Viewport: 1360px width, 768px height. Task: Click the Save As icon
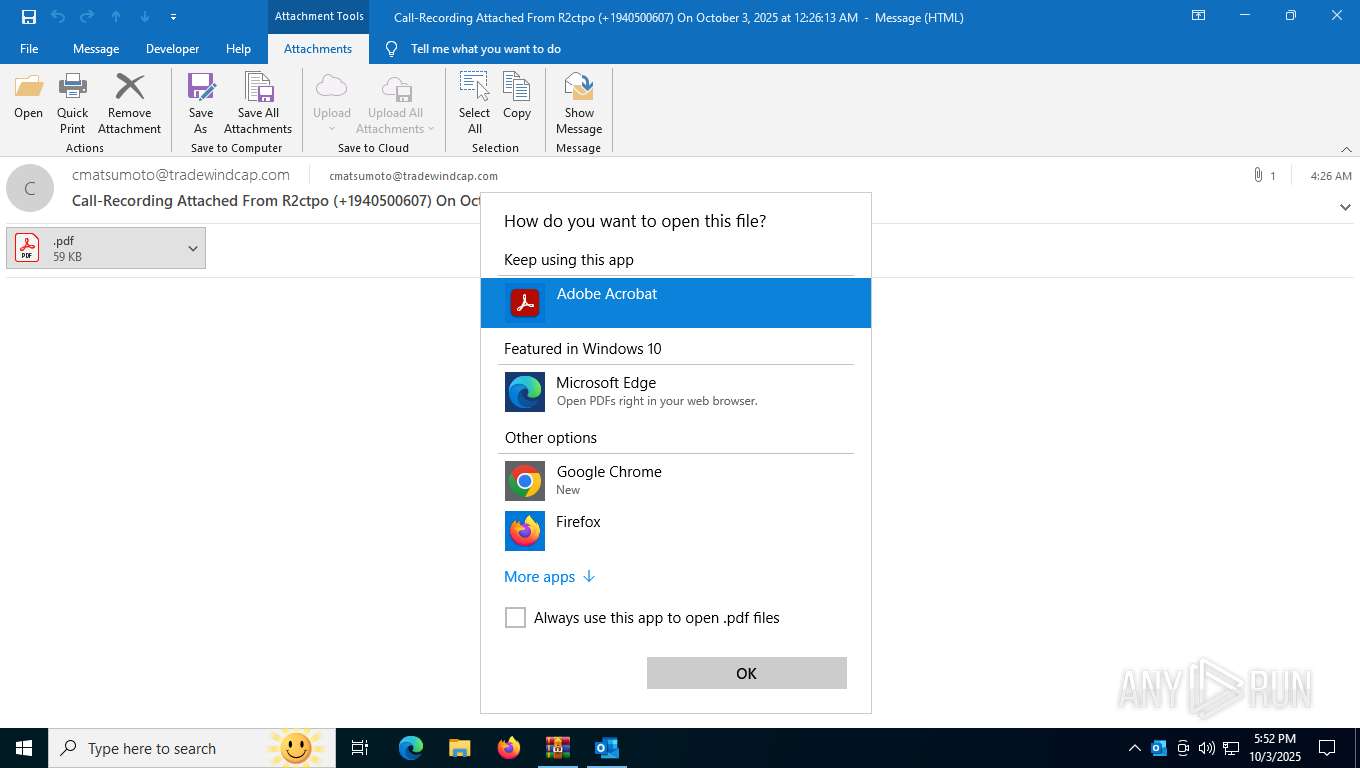(x=201, y=88)
